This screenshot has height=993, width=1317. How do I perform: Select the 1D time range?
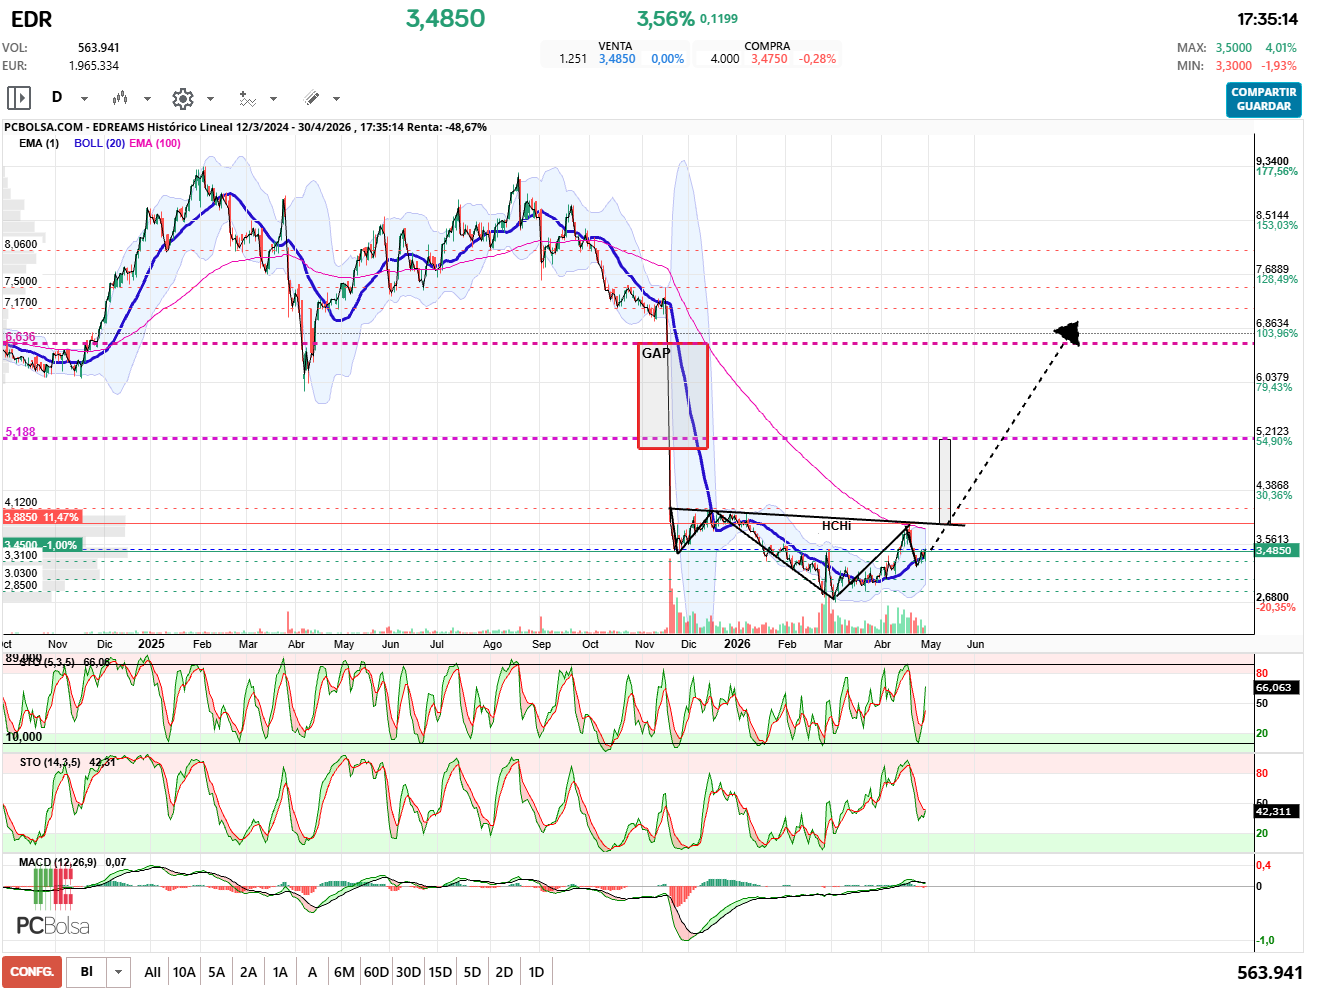click(536, 972)
